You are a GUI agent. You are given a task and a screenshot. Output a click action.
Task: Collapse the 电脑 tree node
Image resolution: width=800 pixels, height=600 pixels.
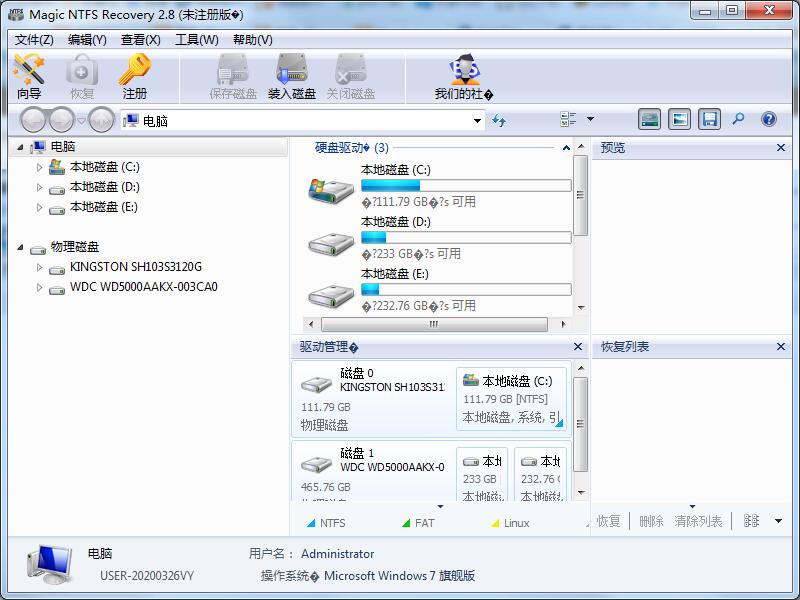pyautogui.click(x=20, y=147)
